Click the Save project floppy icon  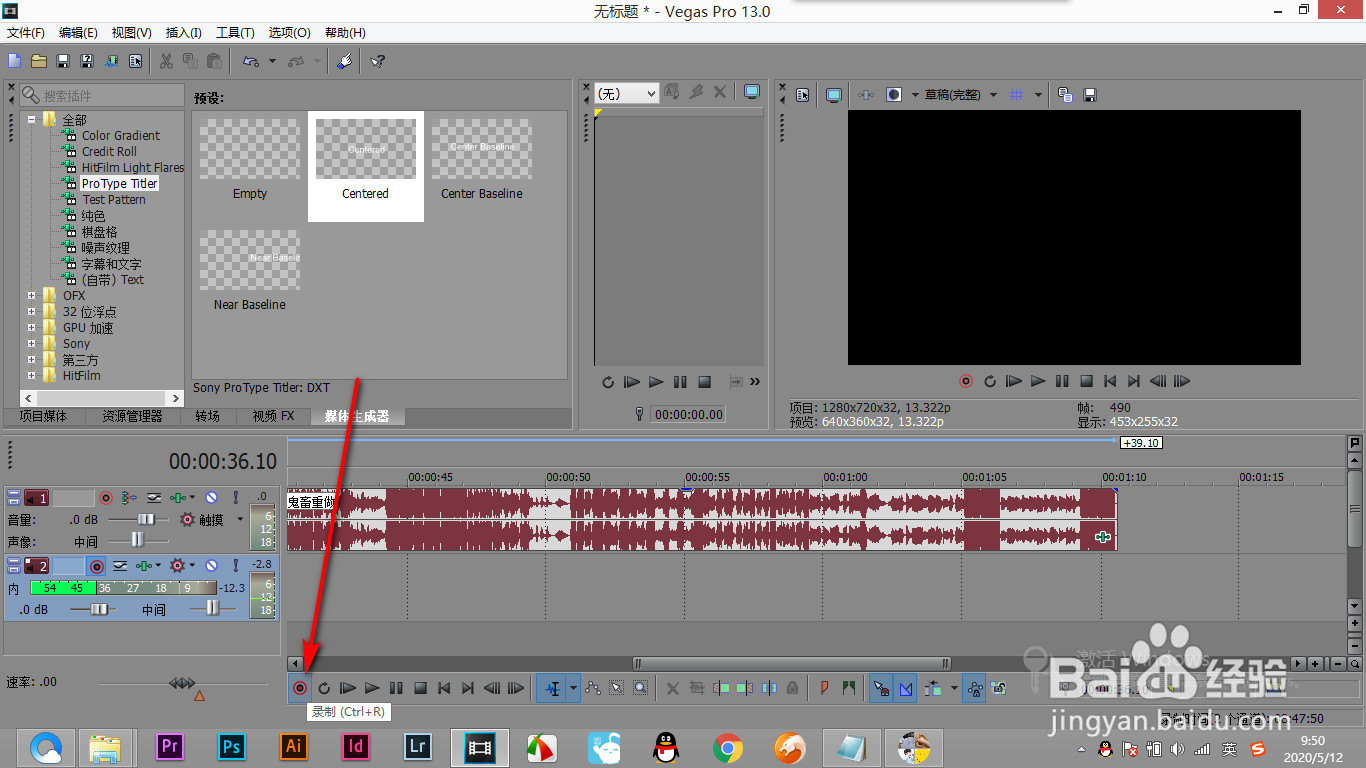click(63, 61)
